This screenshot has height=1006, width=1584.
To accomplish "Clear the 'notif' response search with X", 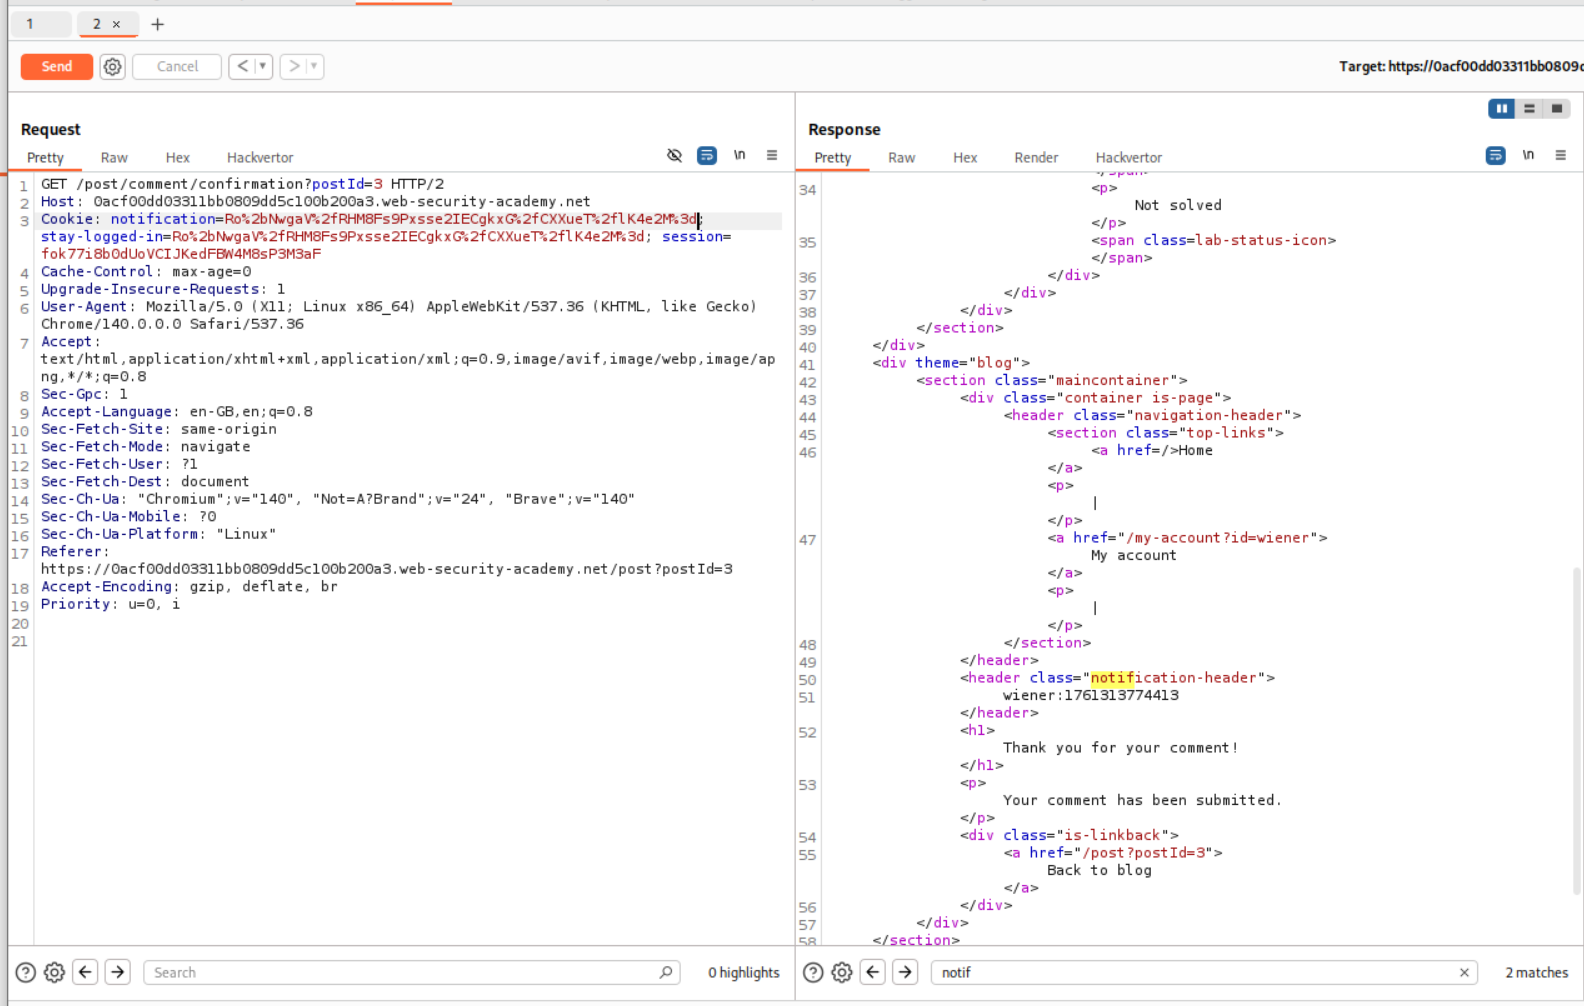I will tap(1464, 972).
